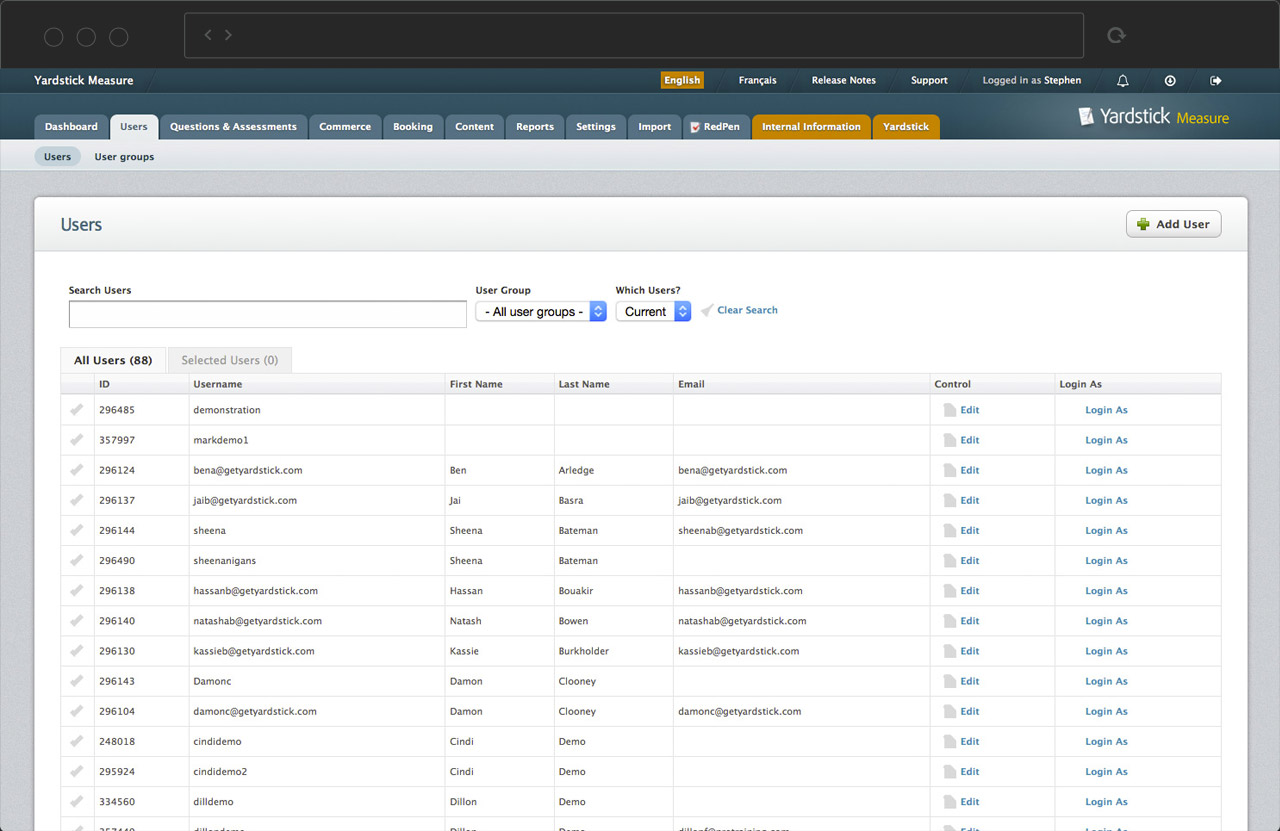Tick the checkmark for kassieb@getyardstick.com
The width and height of the screenshot is (1280, 831).
(77, 650)
